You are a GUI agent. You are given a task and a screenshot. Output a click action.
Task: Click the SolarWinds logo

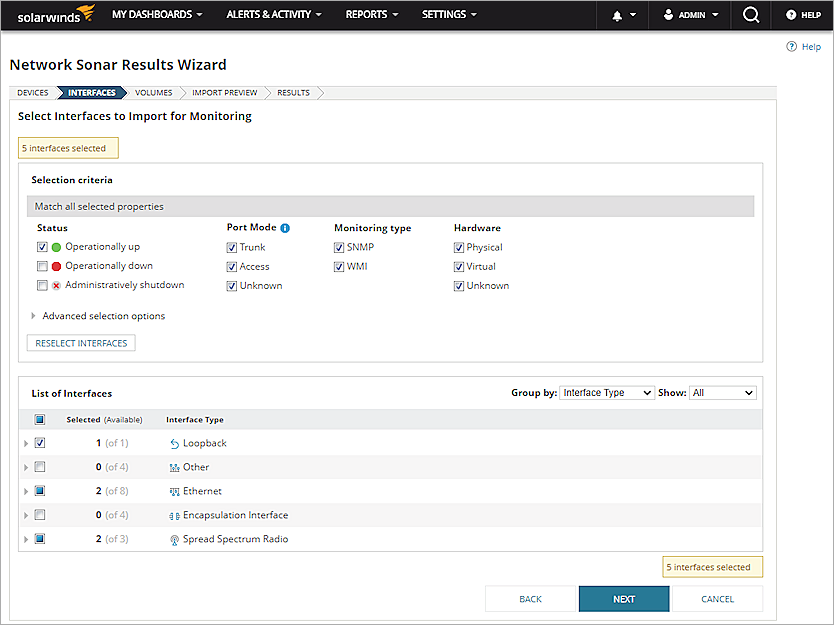click(55, 14)
